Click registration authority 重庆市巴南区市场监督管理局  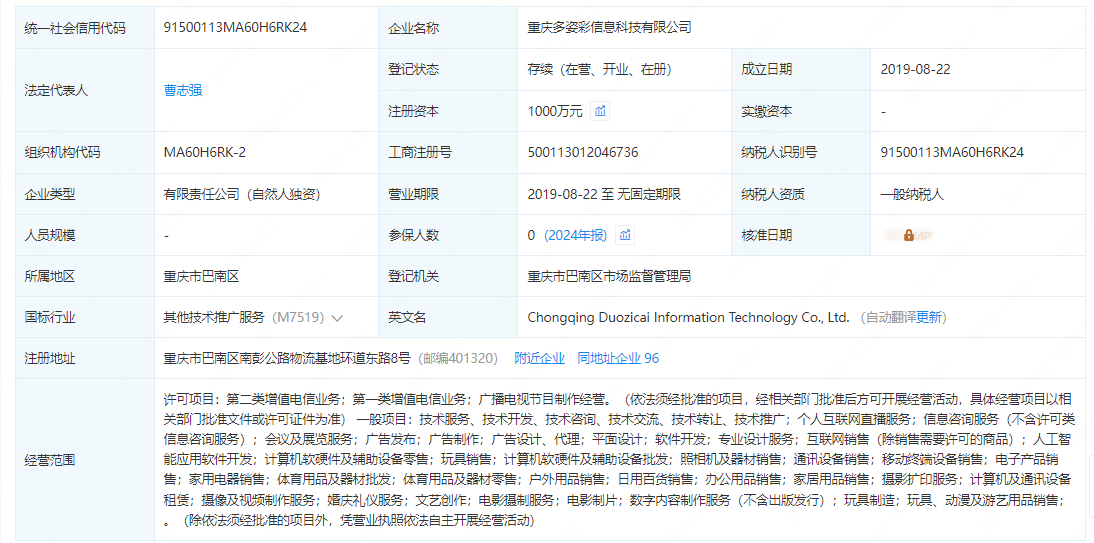pyautogui.click(x=609, y=276)
